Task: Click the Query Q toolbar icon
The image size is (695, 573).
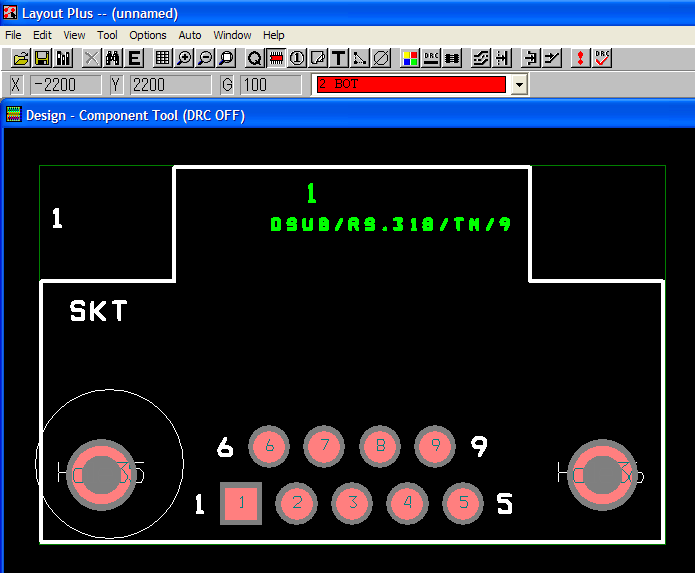Action: 254,58
